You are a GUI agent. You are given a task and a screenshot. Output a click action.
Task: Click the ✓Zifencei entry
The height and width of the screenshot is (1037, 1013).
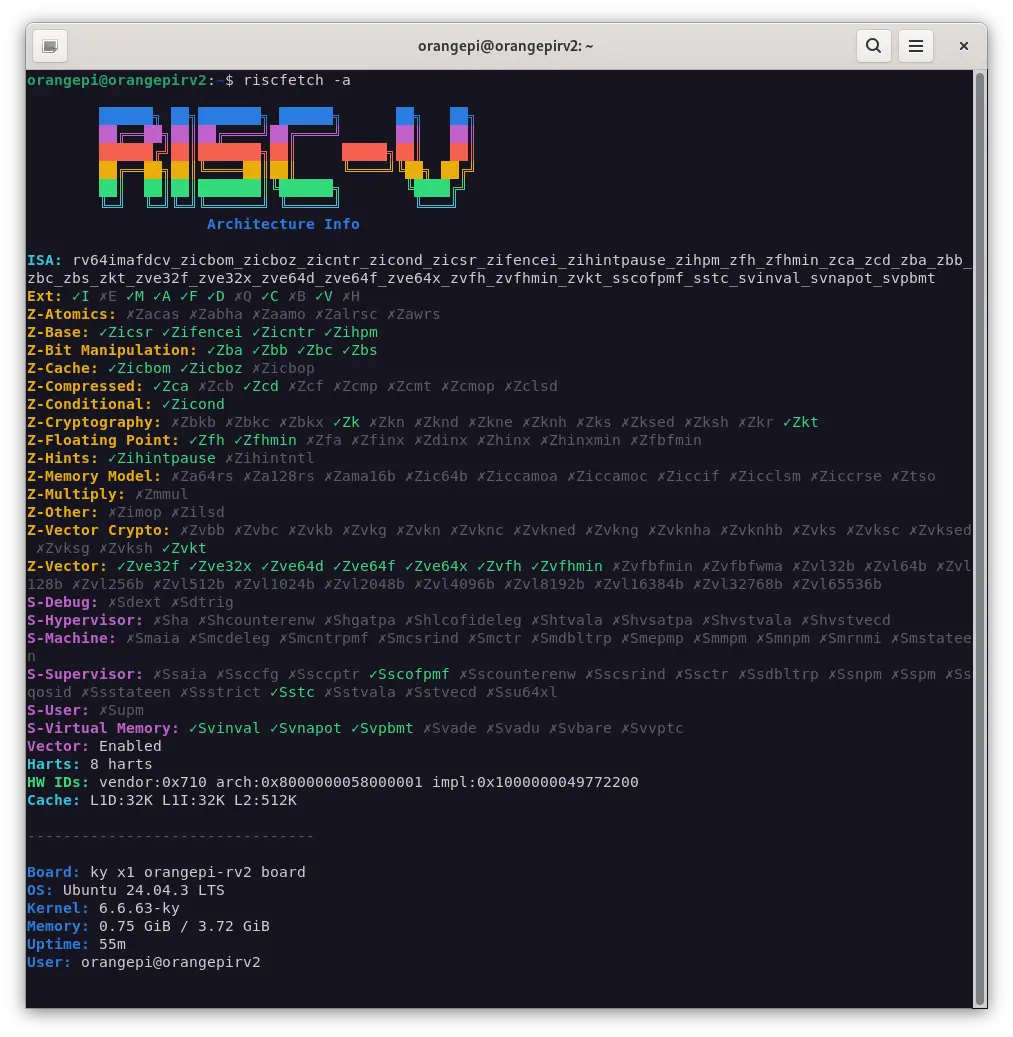coord(202,332)
